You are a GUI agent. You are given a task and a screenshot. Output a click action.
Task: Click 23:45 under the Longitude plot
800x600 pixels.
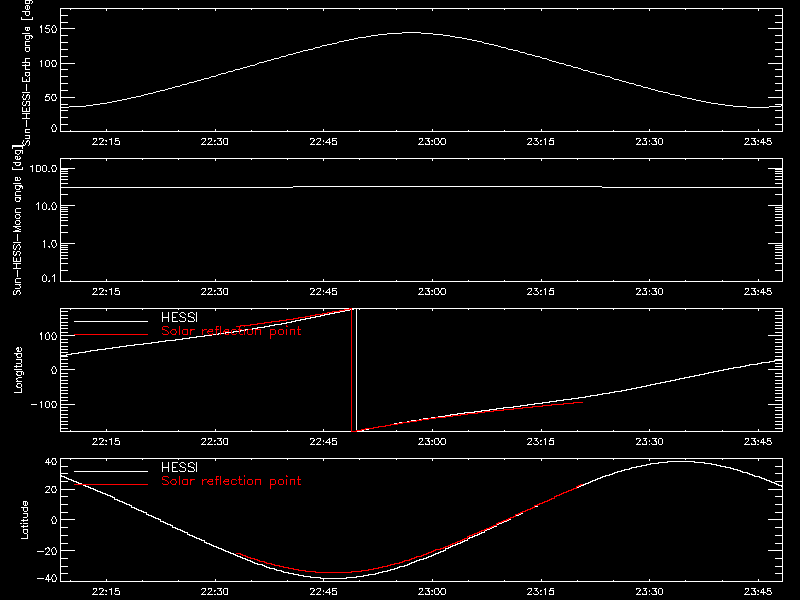tap(758, 442)
